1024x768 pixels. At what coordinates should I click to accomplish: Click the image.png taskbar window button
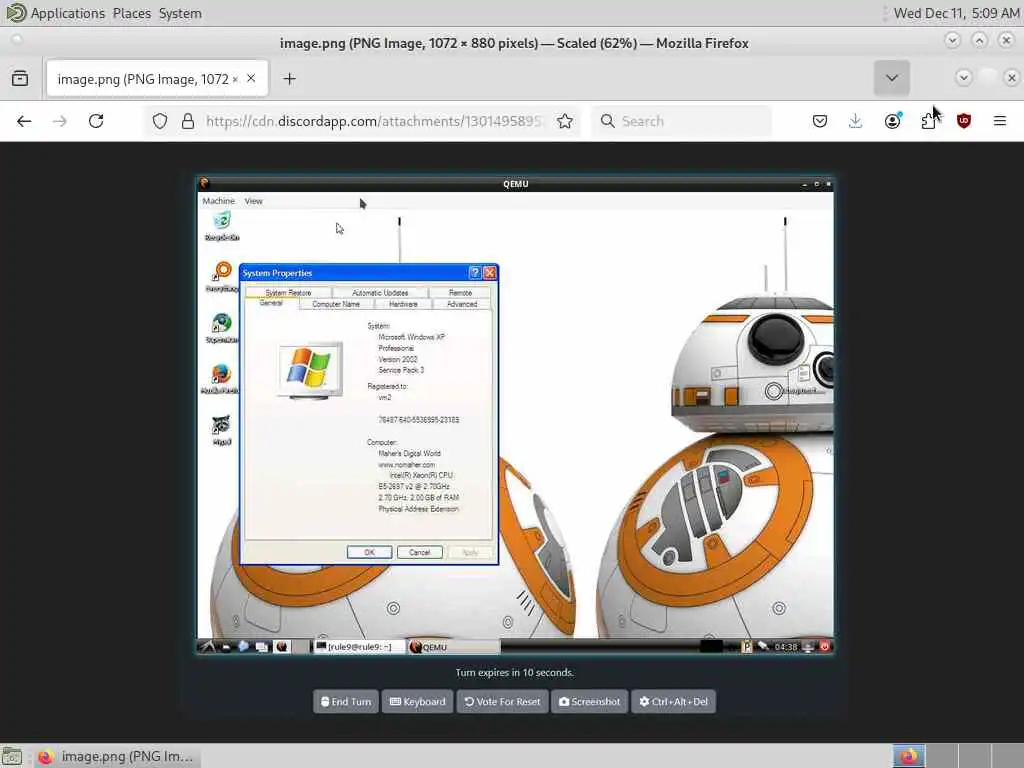tap(116, 756)
